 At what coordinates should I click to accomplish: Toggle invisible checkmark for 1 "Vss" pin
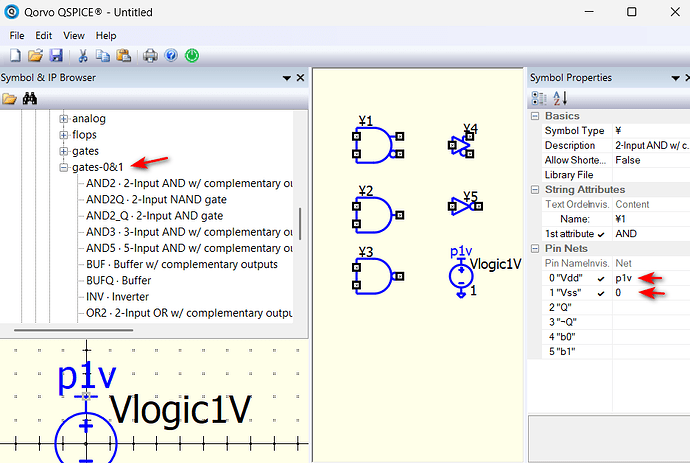[x=601, y=292]
